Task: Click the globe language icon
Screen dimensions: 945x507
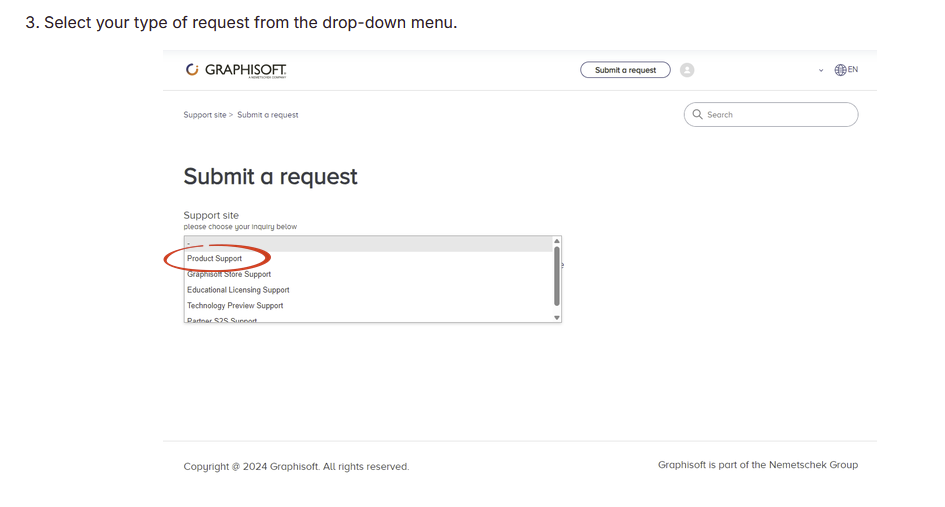Action: tap(840, 70)
